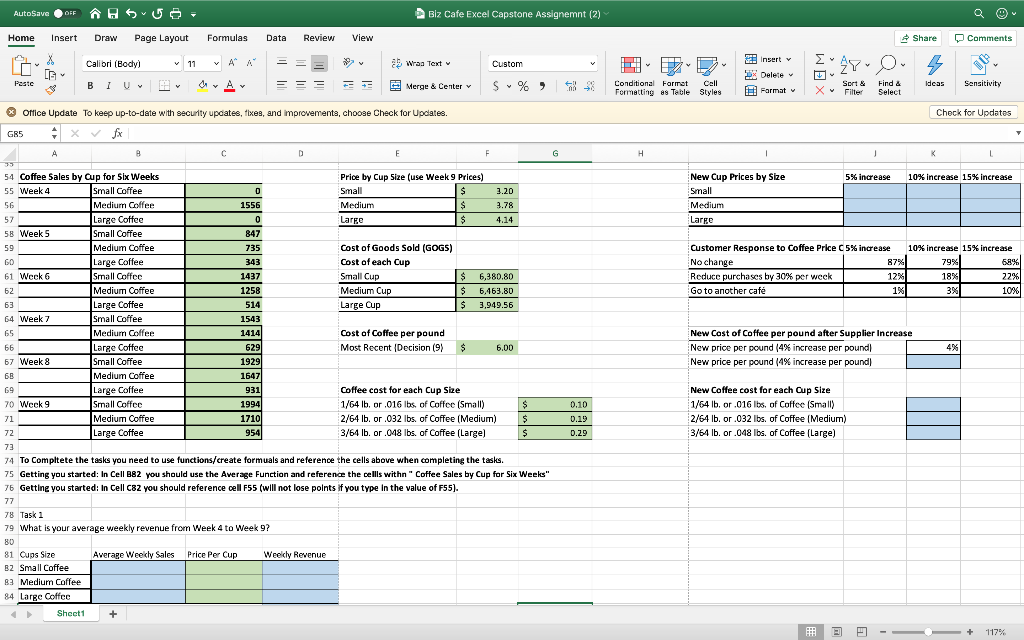The height and width of the screenshot is (640, 1024).
Task: Open the Wrap Text dropdown arrow
Action: [x=448, y=63]
